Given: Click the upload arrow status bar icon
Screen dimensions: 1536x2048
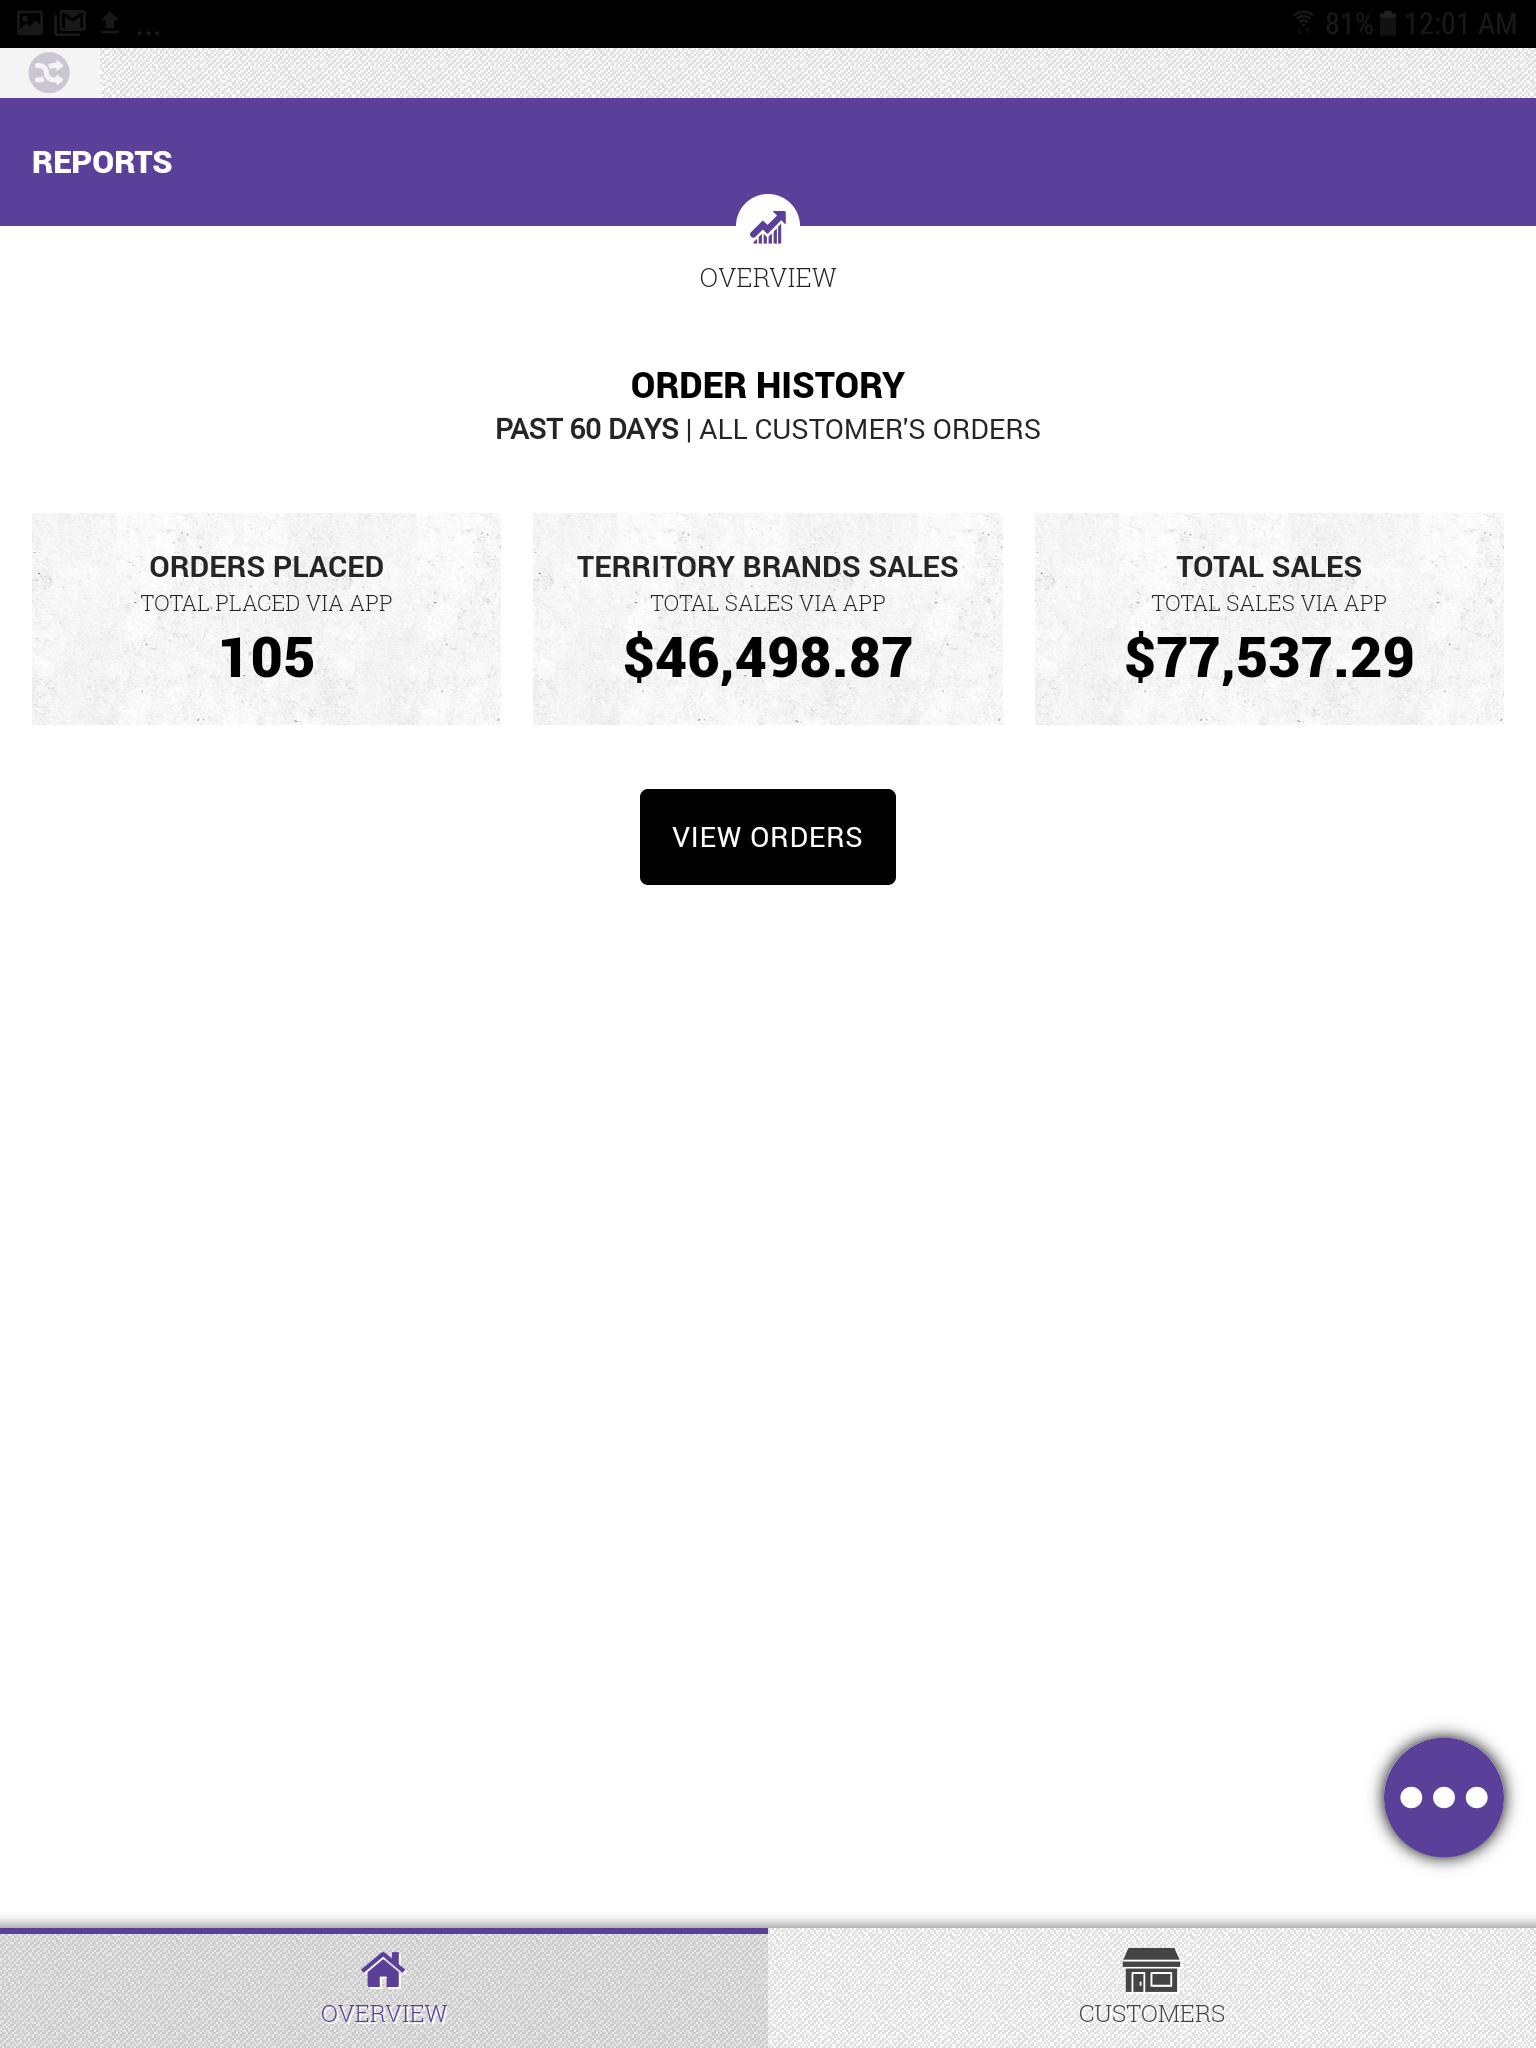Looking at the screenshot, I should click(x=110, y=23).
